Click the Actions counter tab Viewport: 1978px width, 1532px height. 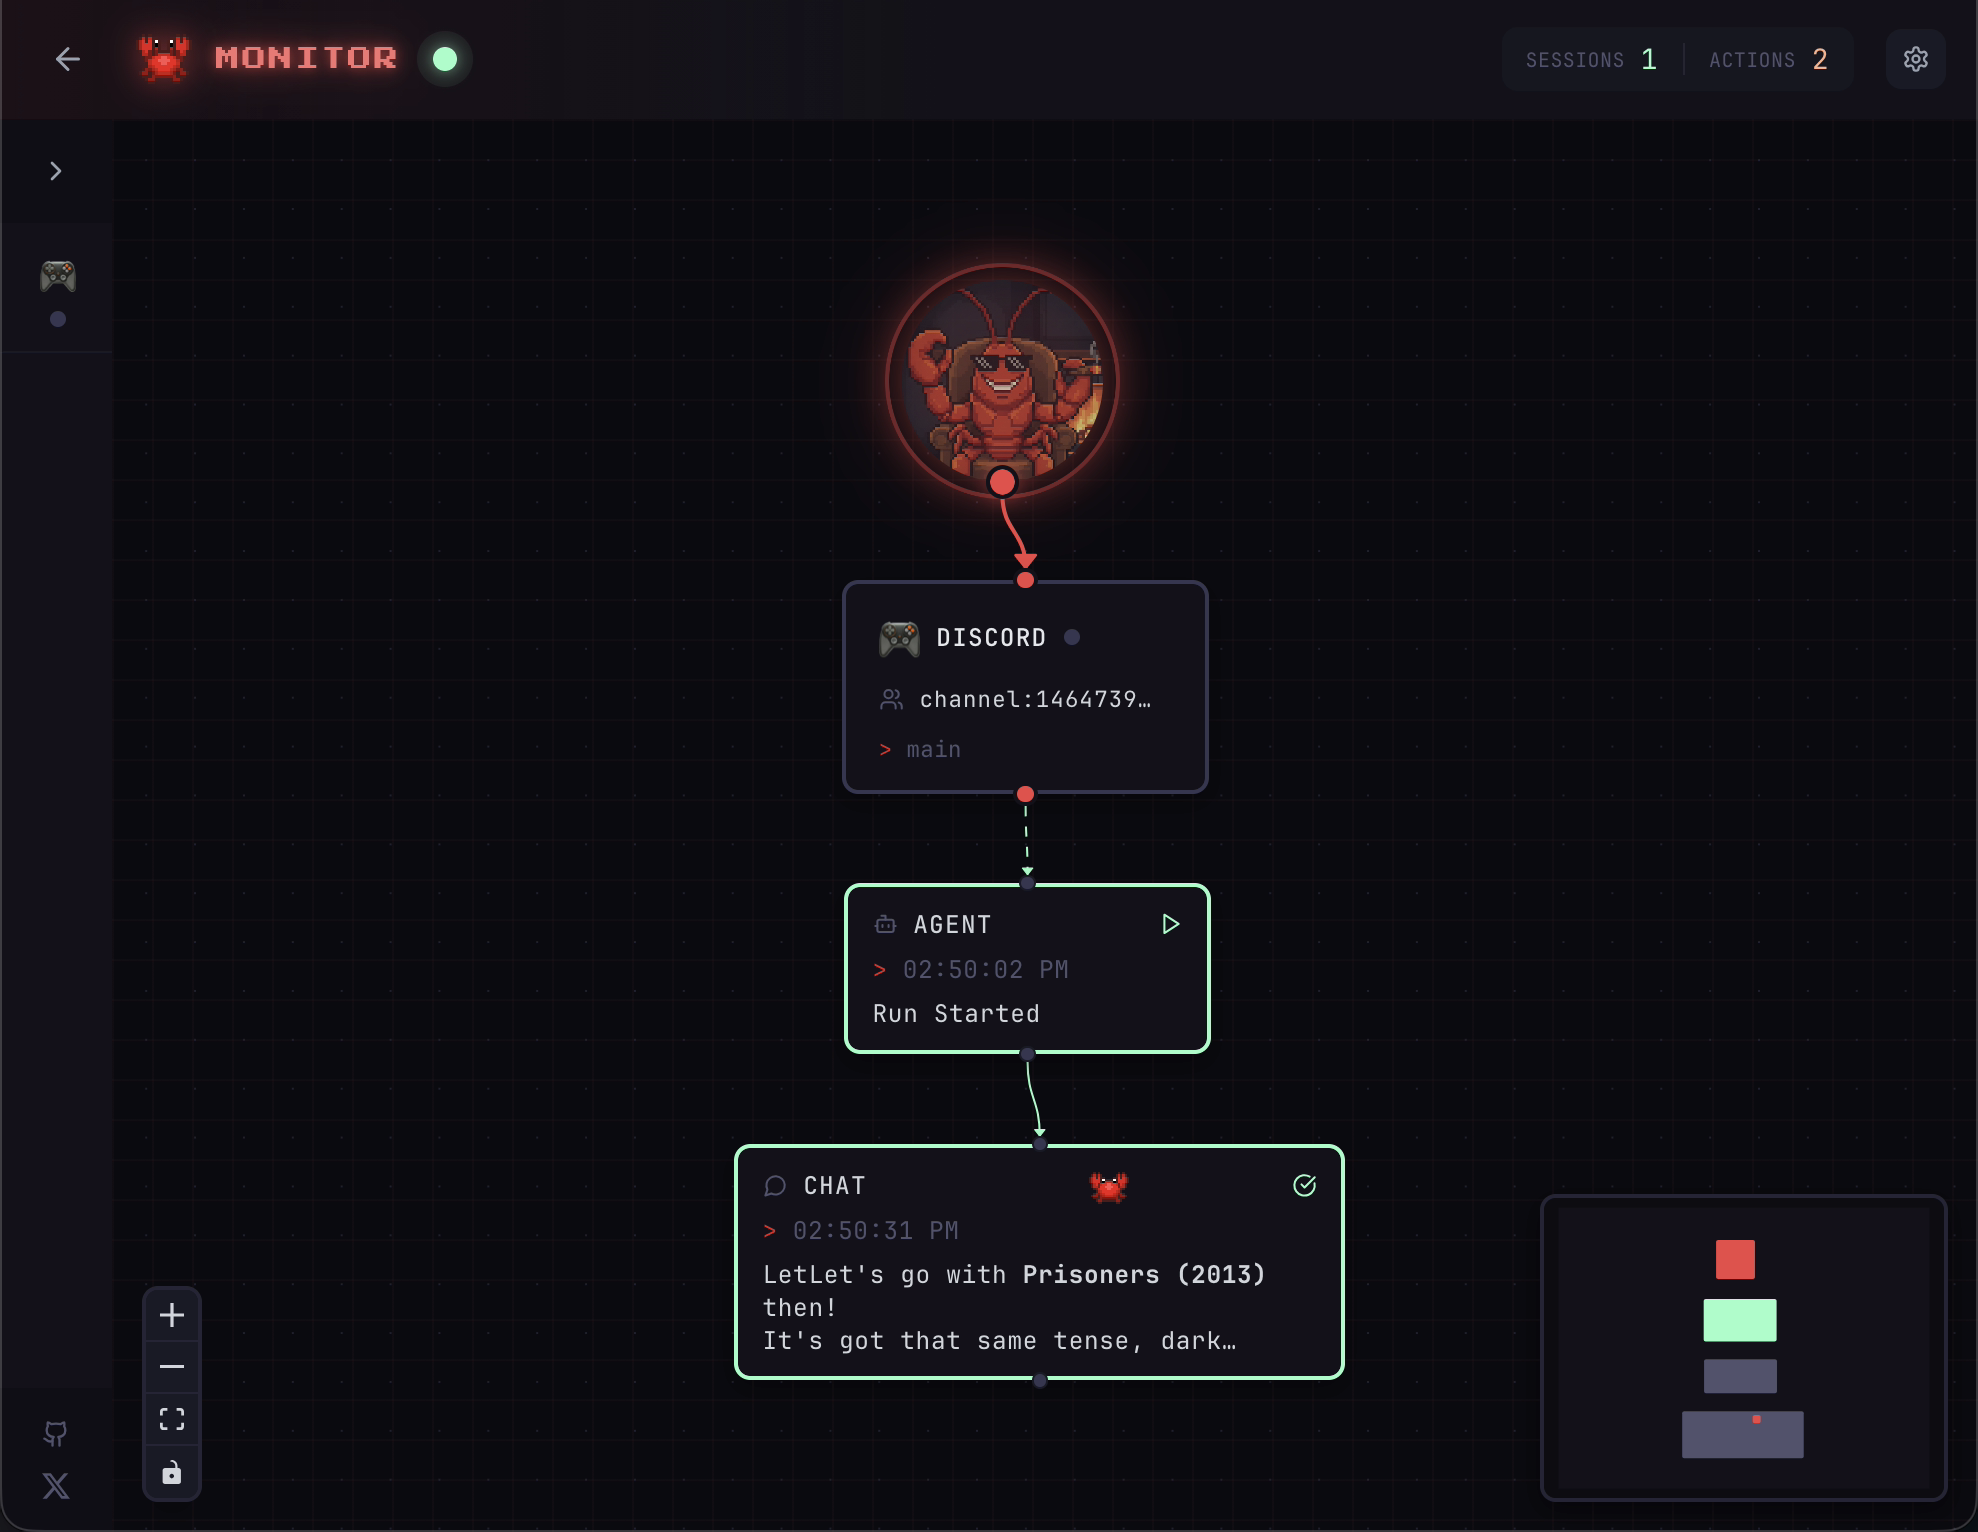click(x=1768, y=60)
